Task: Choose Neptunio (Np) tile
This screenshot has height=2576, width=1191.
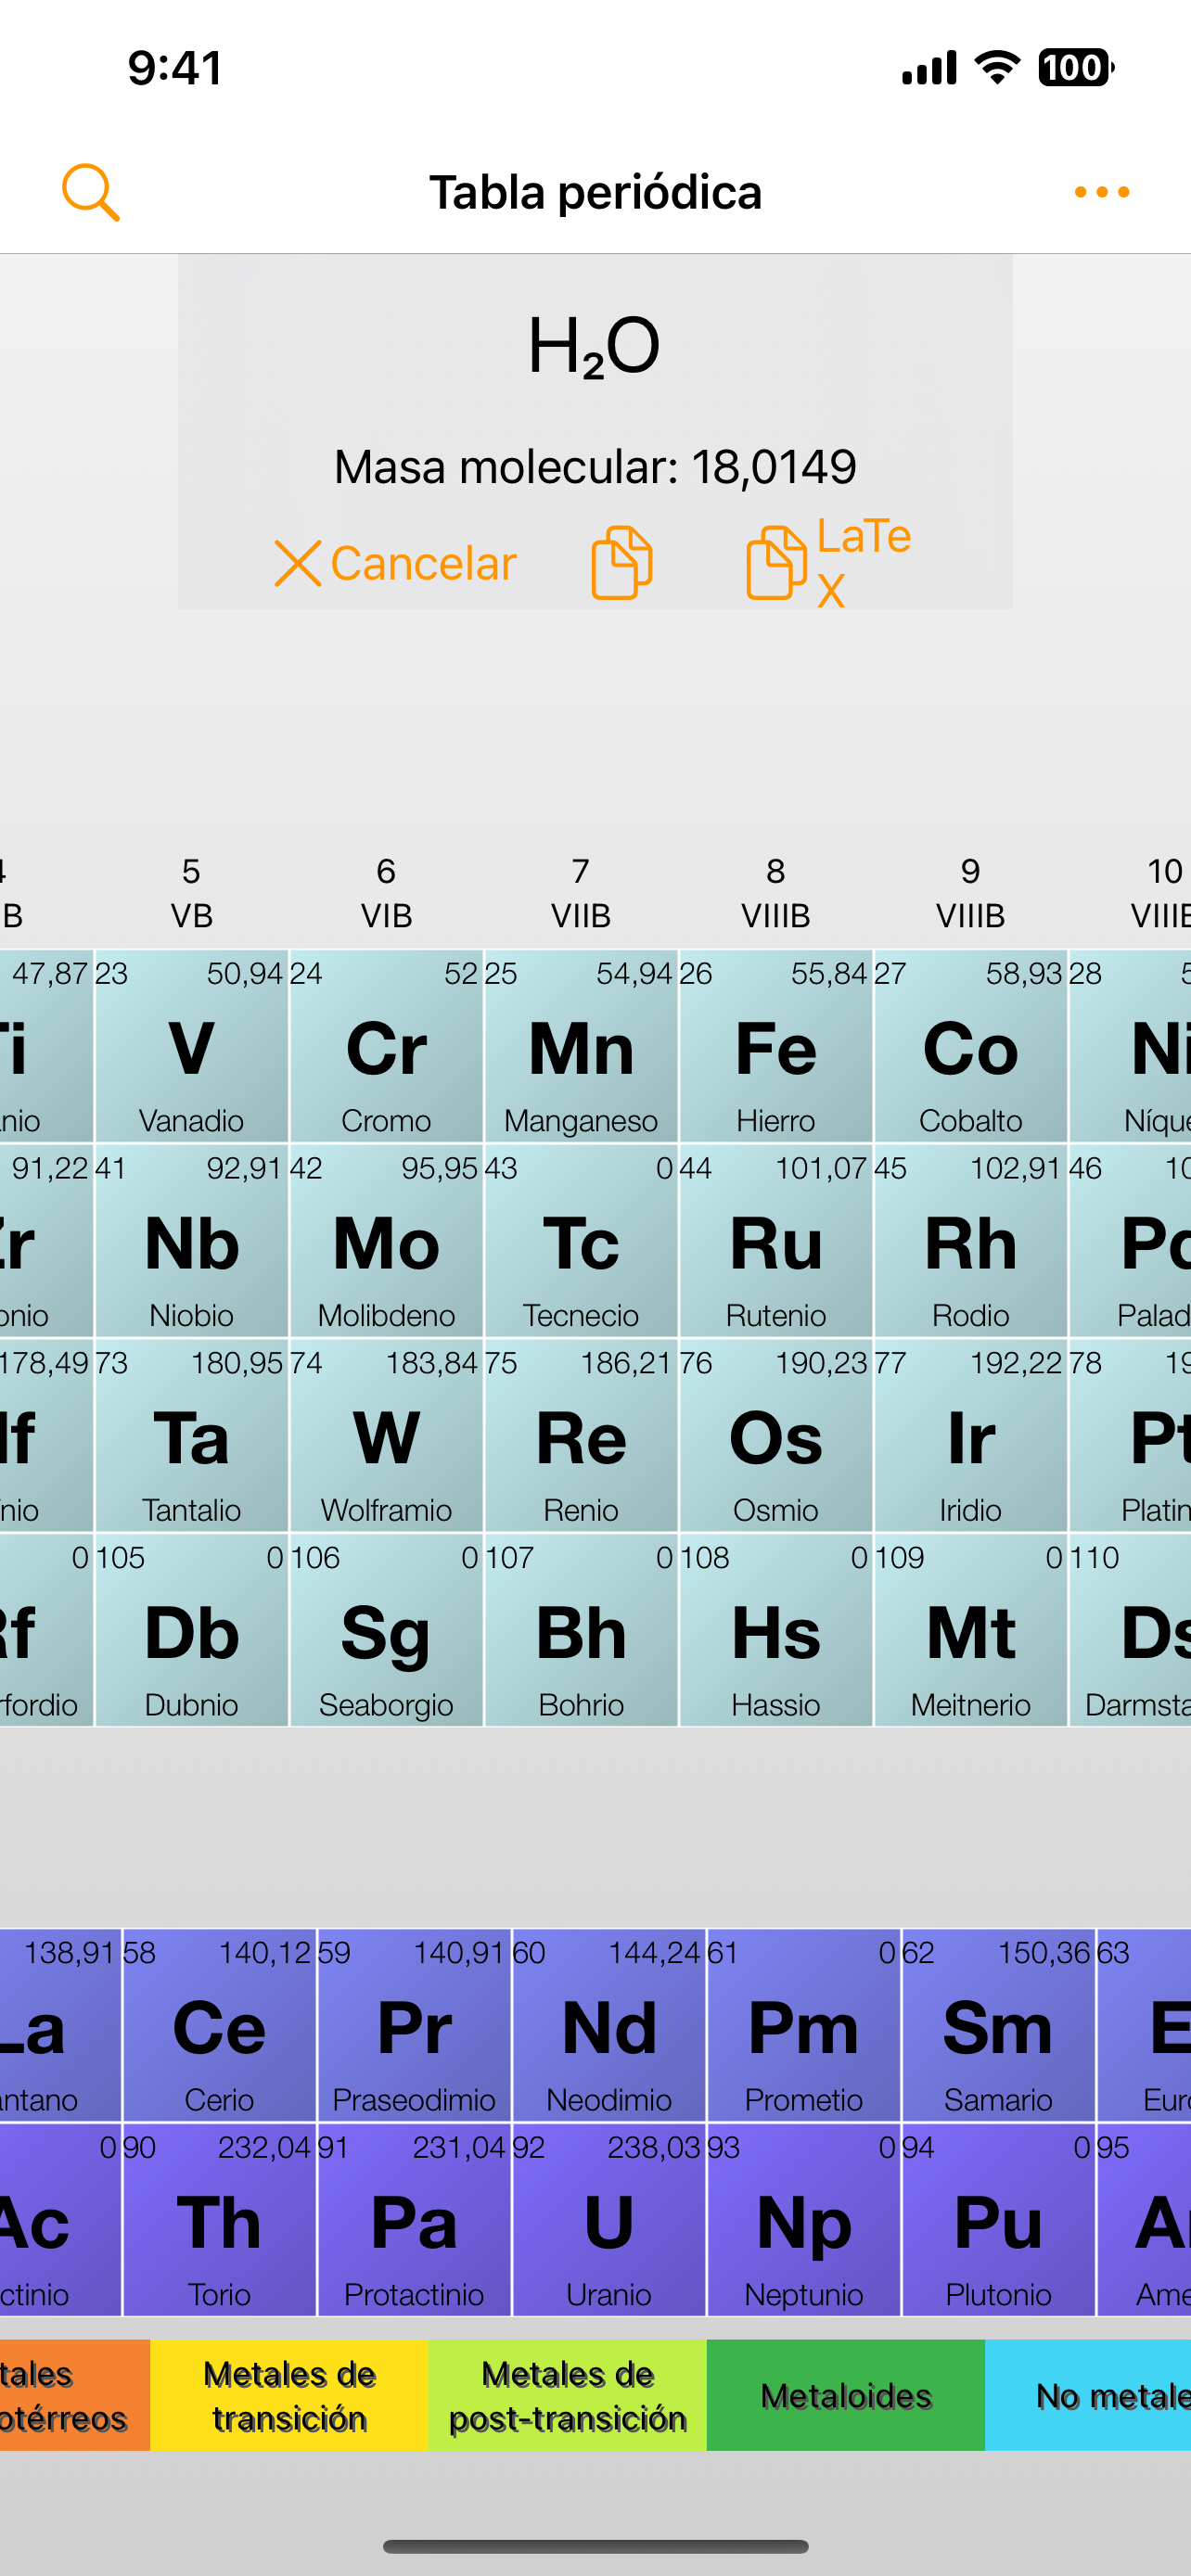Action: click(804, 2220)
